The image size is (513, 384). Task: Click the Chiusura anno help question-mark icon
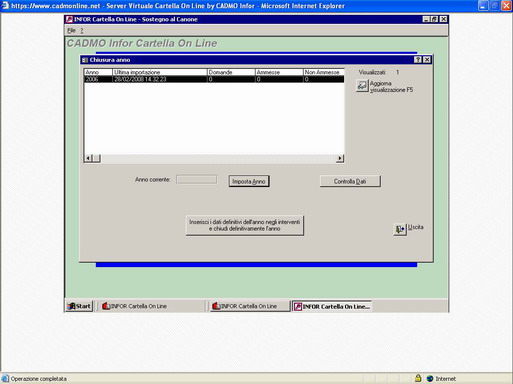coord(418,60)
